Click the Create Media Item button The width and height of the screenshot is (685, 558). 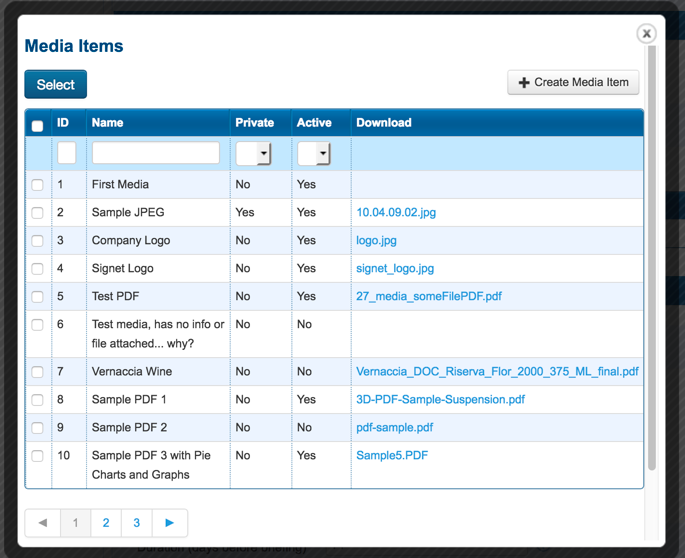click(573, 83)
